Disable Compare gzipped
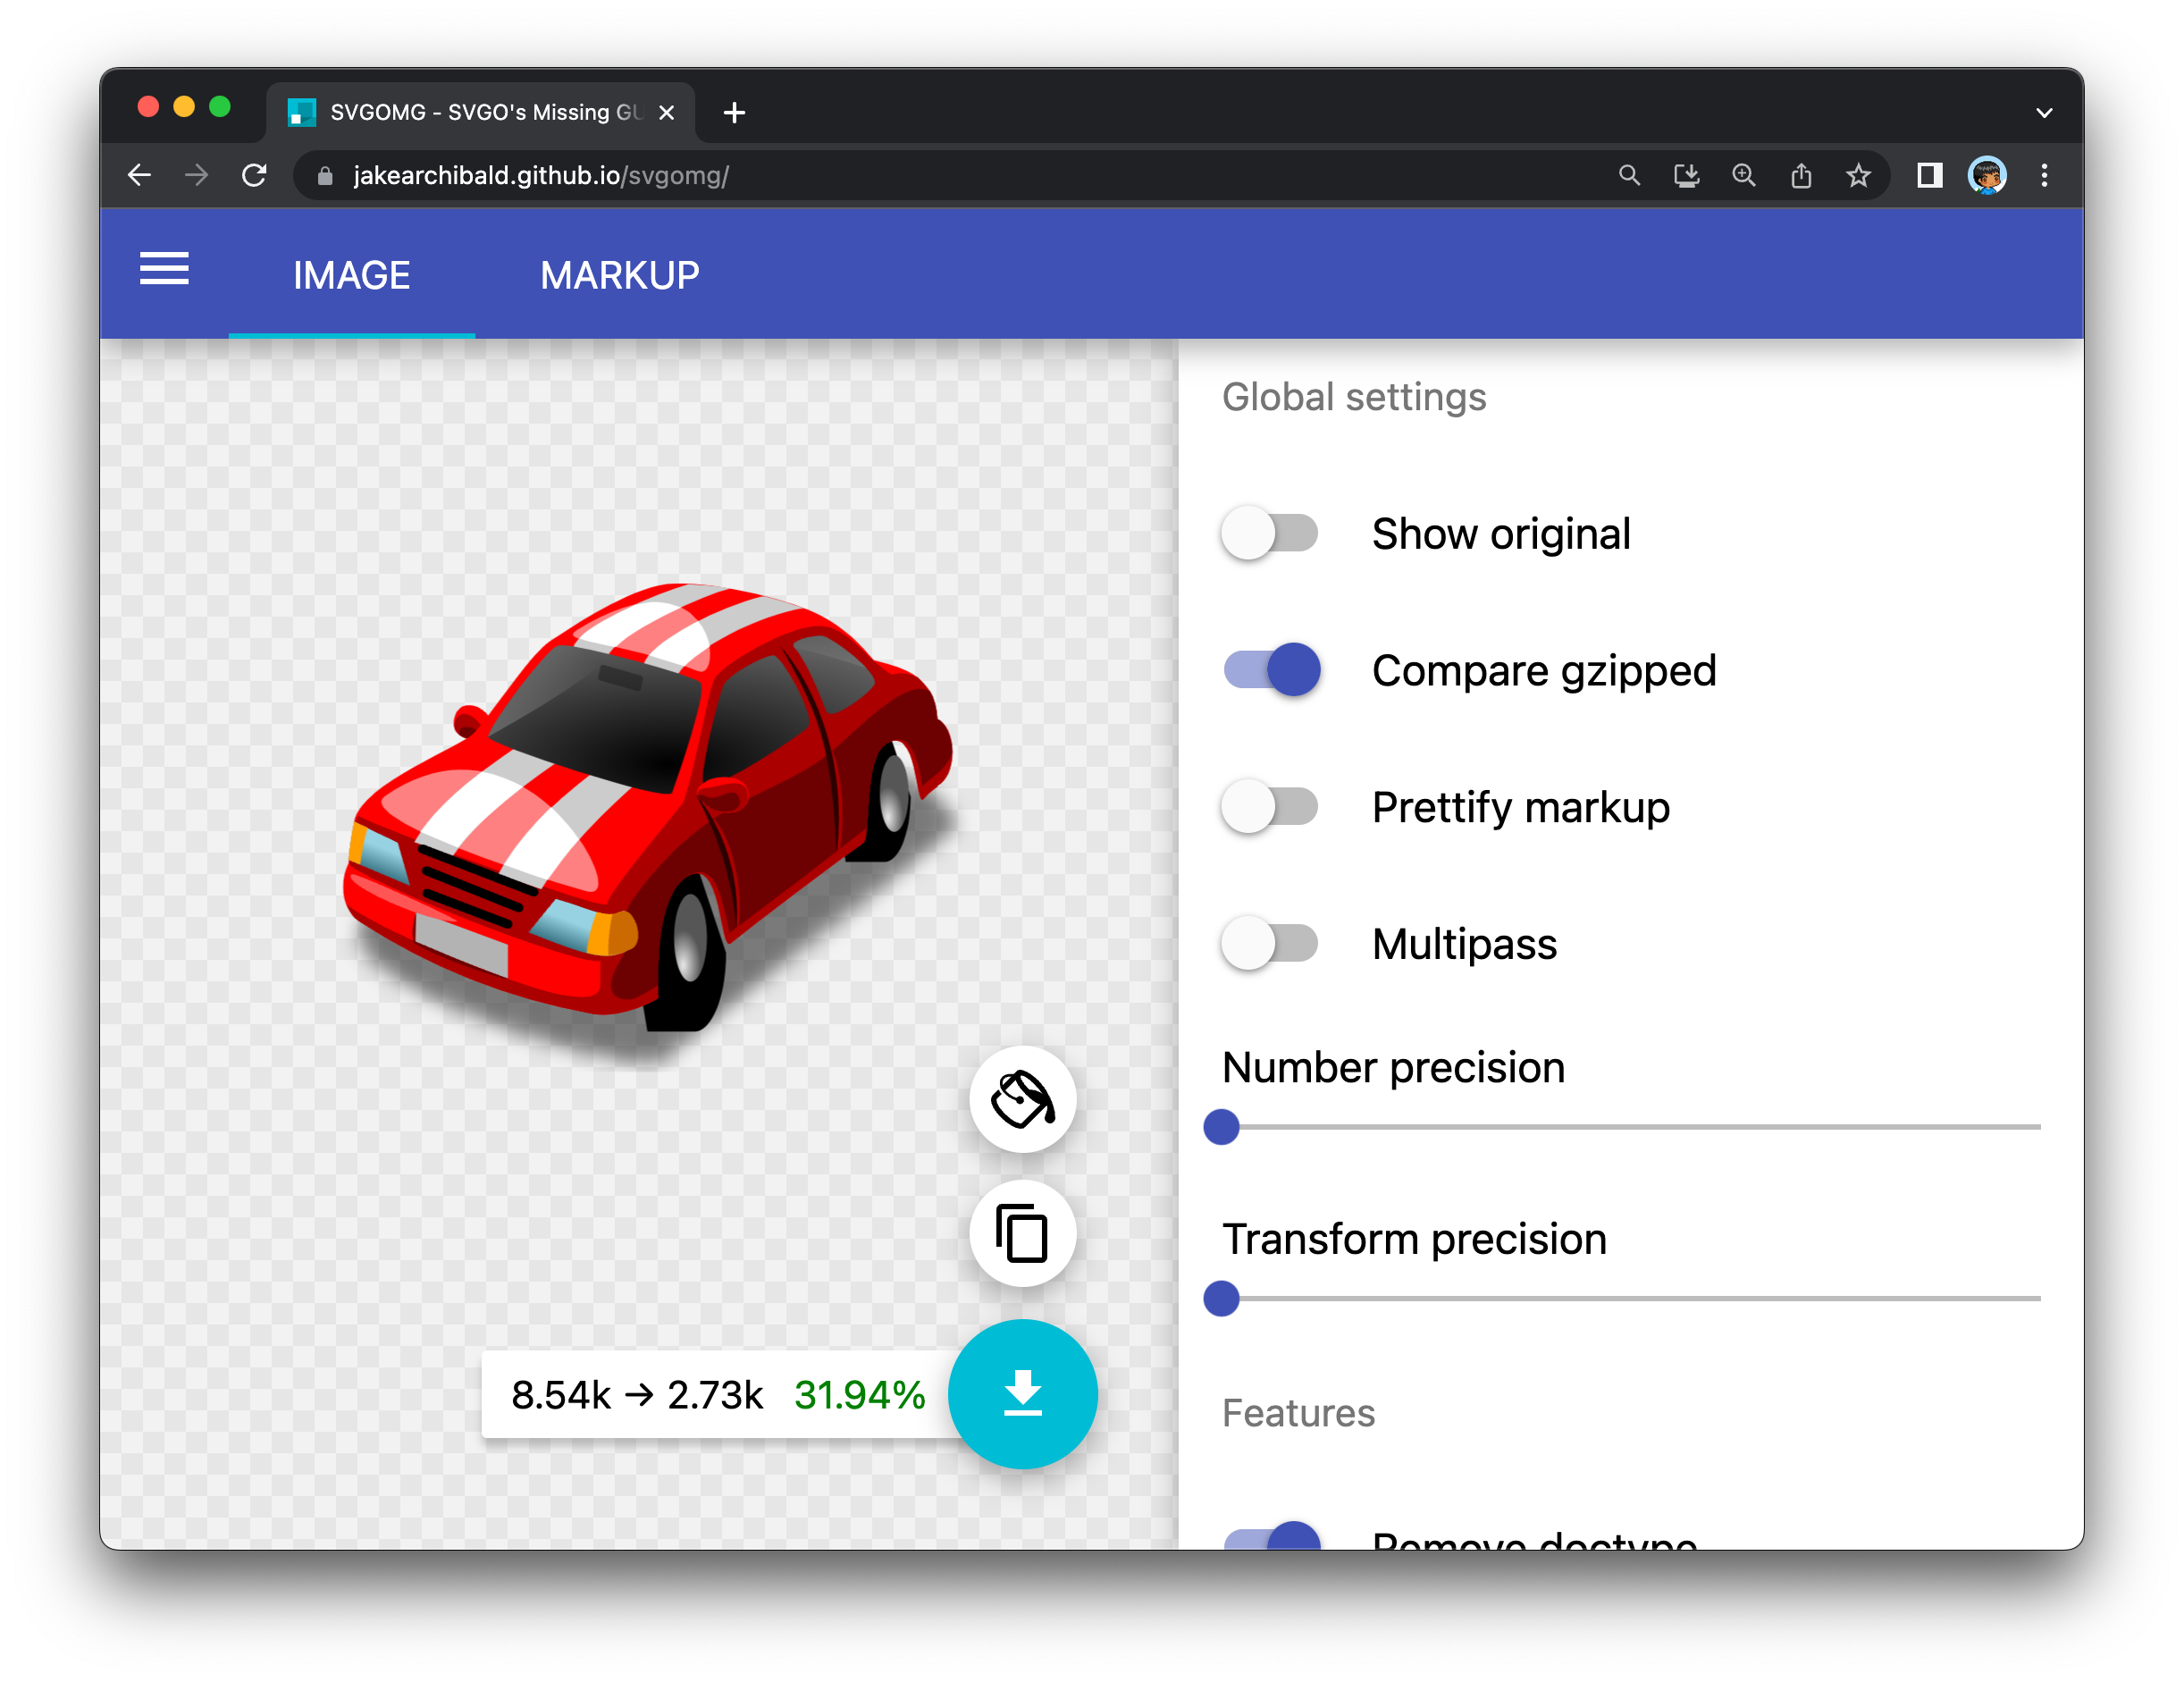2184x1682 pixels. pyautogui.click(x=1272, y=670)
